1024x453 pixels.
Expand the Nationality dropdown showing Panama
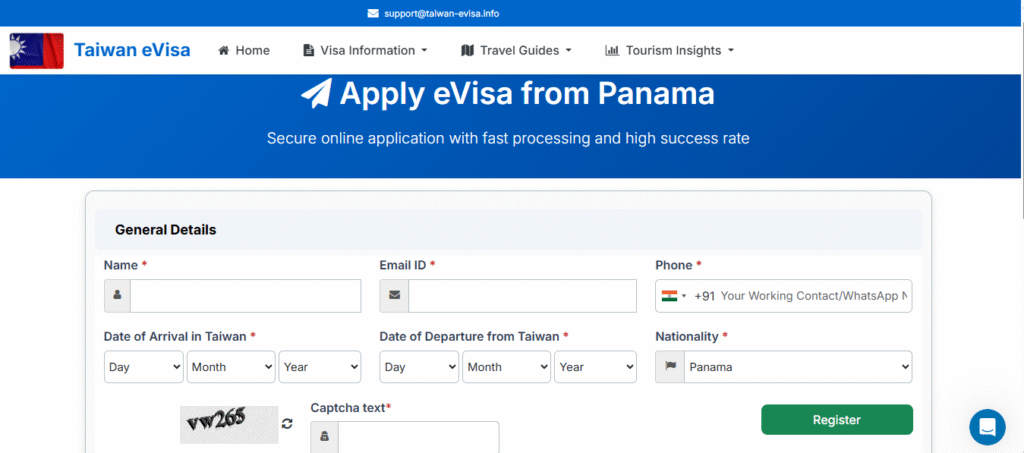tap(797, 367)
